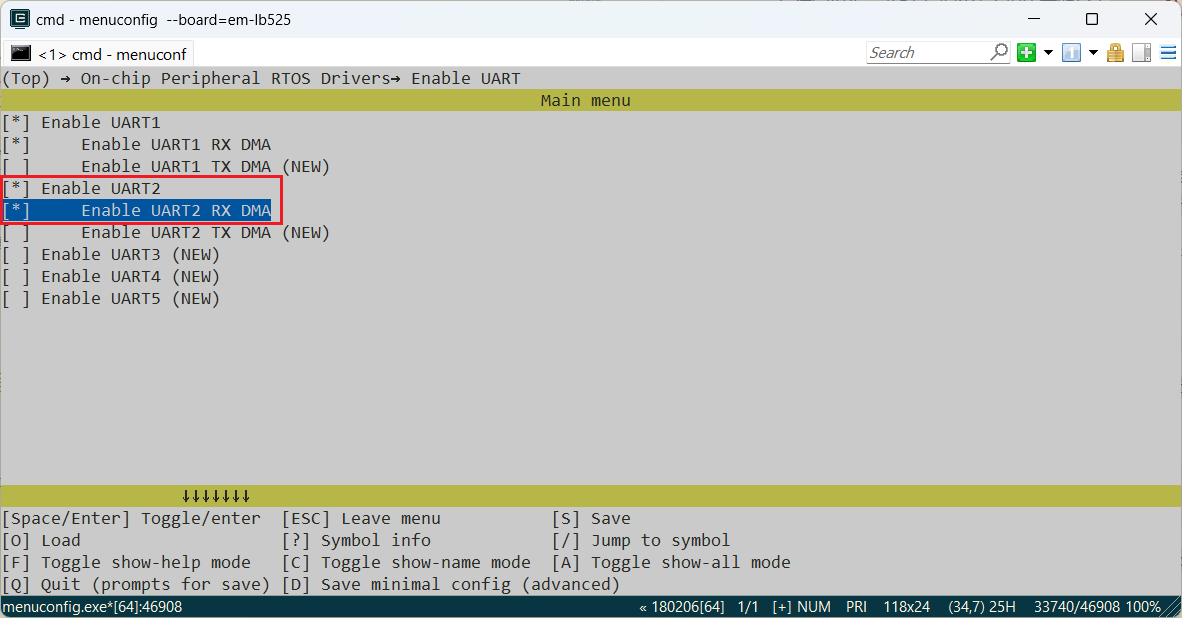1182x618 pixels.
Task: Toggle the alternative scrollback mode icon
Action: (1141, 53)
